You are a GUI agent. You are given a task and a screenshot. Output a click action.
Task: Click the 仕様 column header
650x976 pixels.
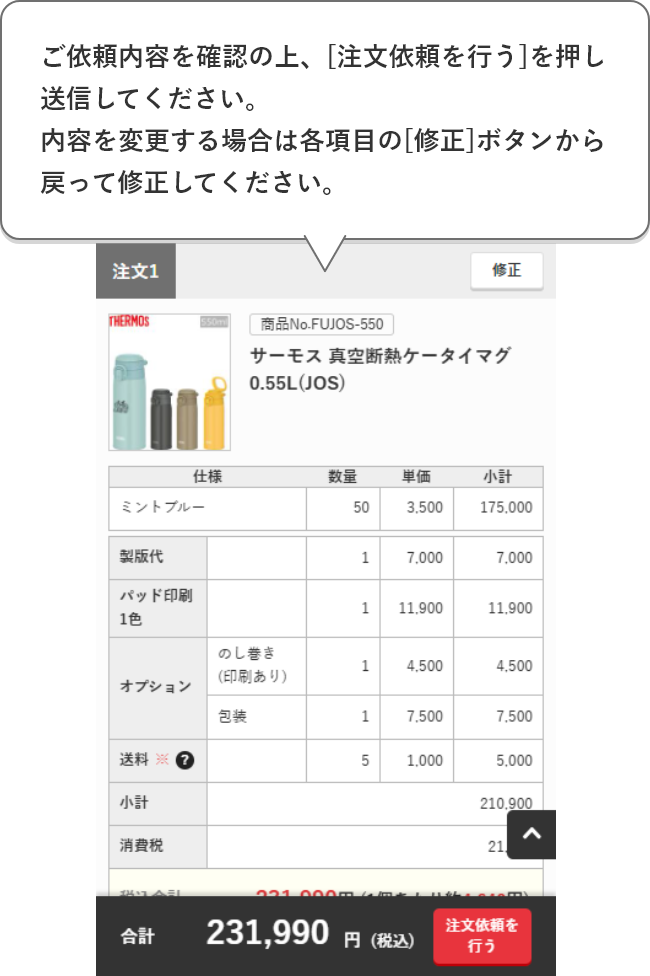206,476
